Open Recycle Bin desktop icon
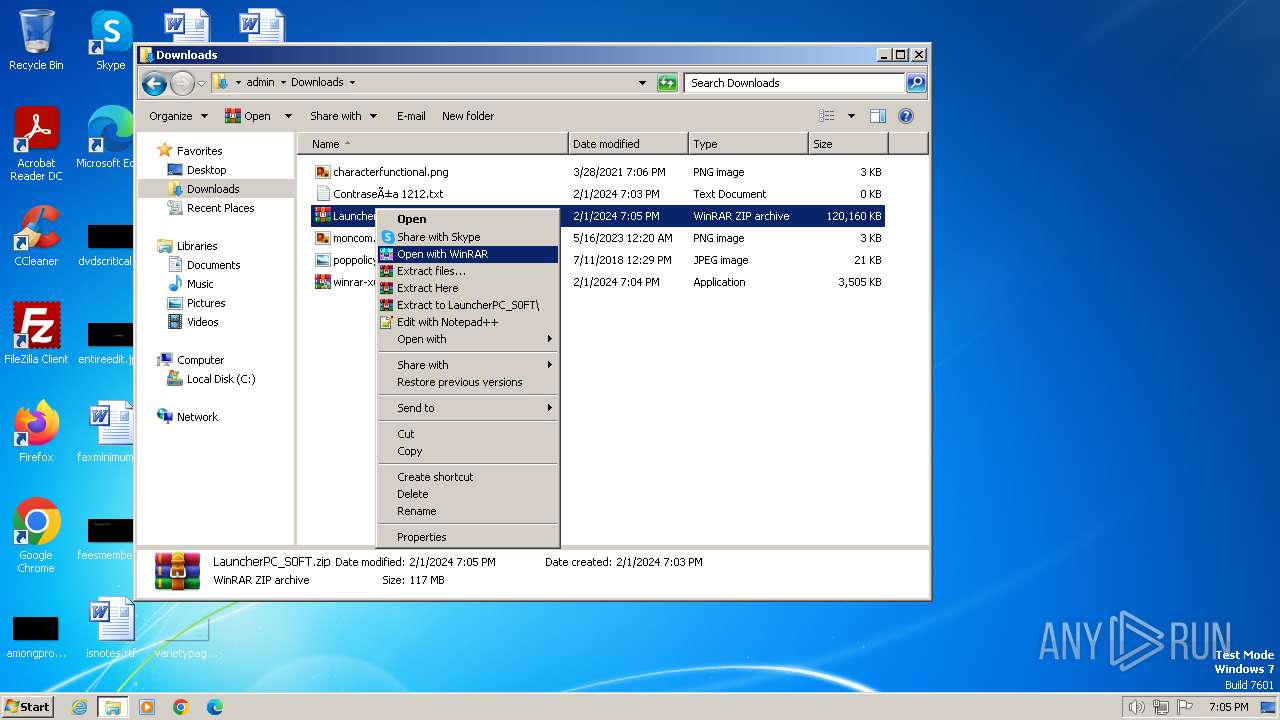The width and height of the screenshot is (1280, 720). (x=36, y=40)
